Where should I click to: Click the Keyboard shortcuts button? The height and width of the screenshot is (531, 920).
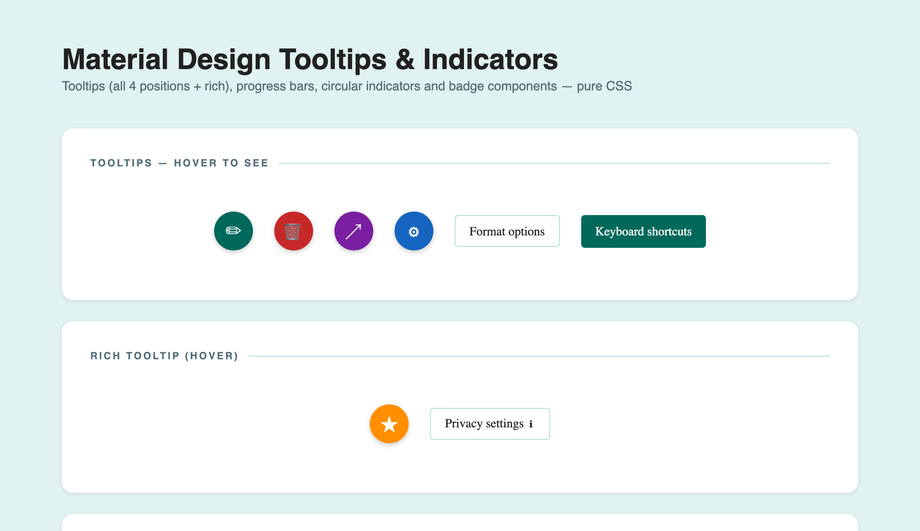coord(643,231)
